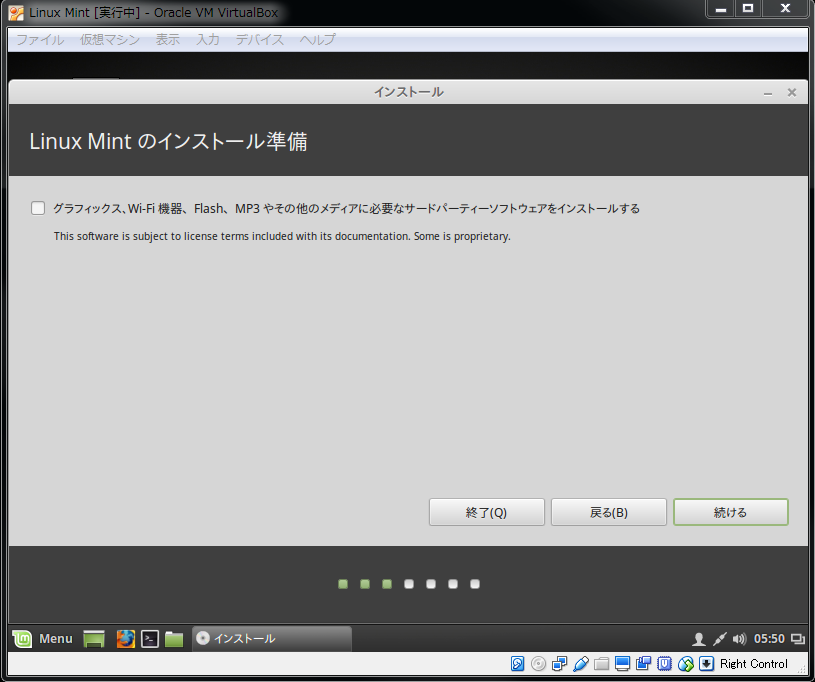
Task: Click the proprietary license notice text
Action: [282, 236]
